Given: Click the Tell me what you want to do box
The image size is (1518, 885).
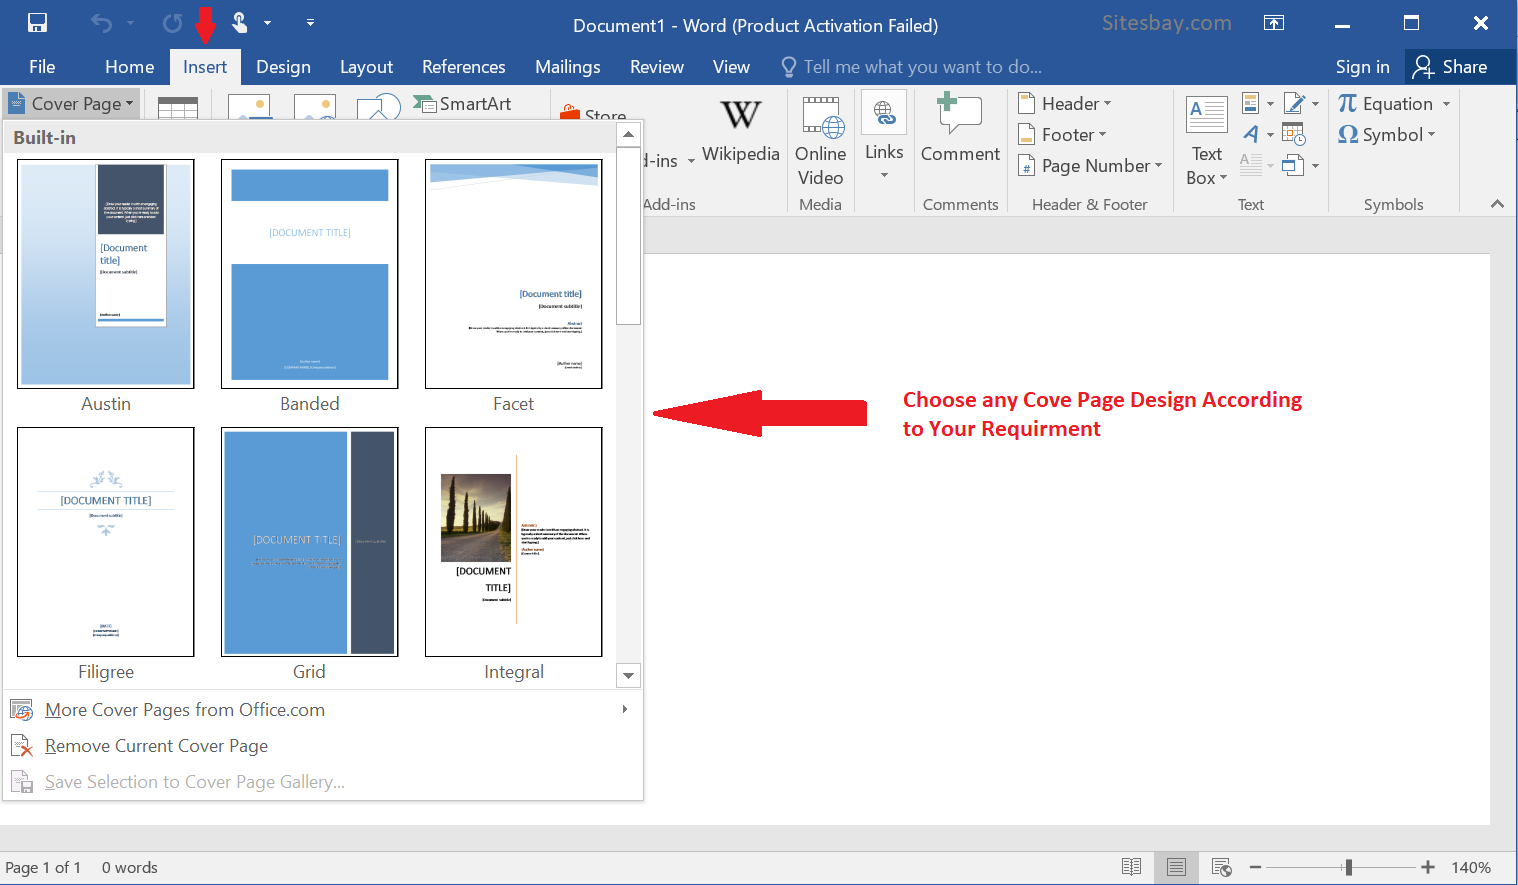Looking at the screenshot, I should pyautogui.click(x=911, y=67).
